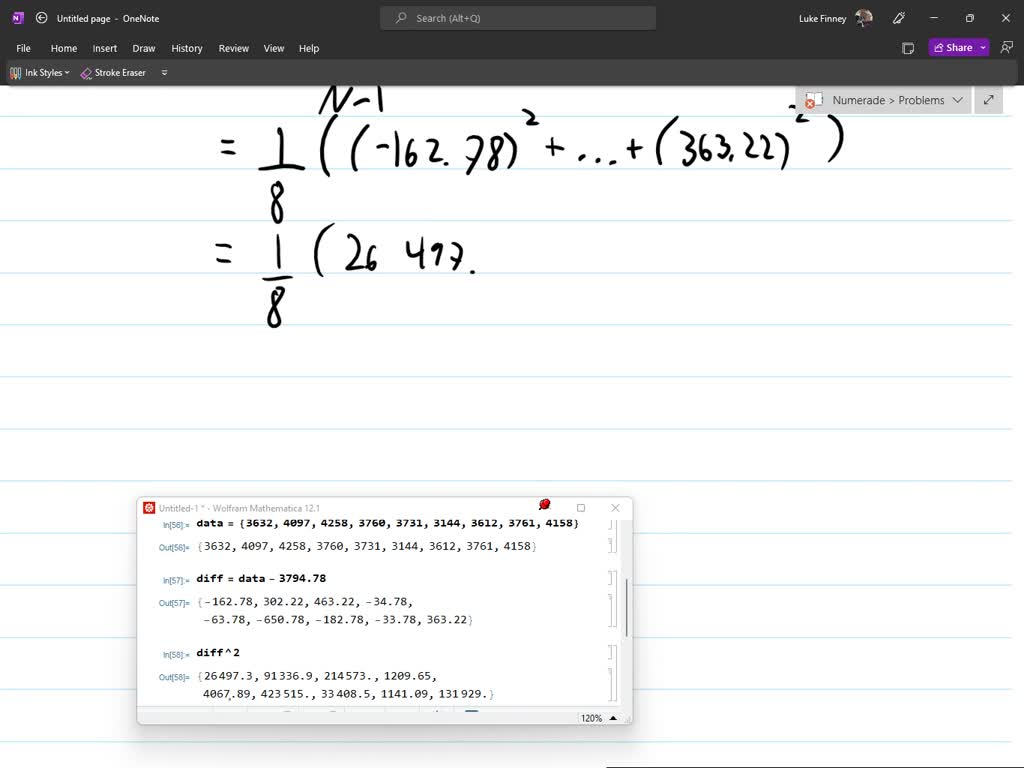Open the 120% zoom menu in Mathematica
This screenshot has height=768, width=1024.
click(591, 718)
